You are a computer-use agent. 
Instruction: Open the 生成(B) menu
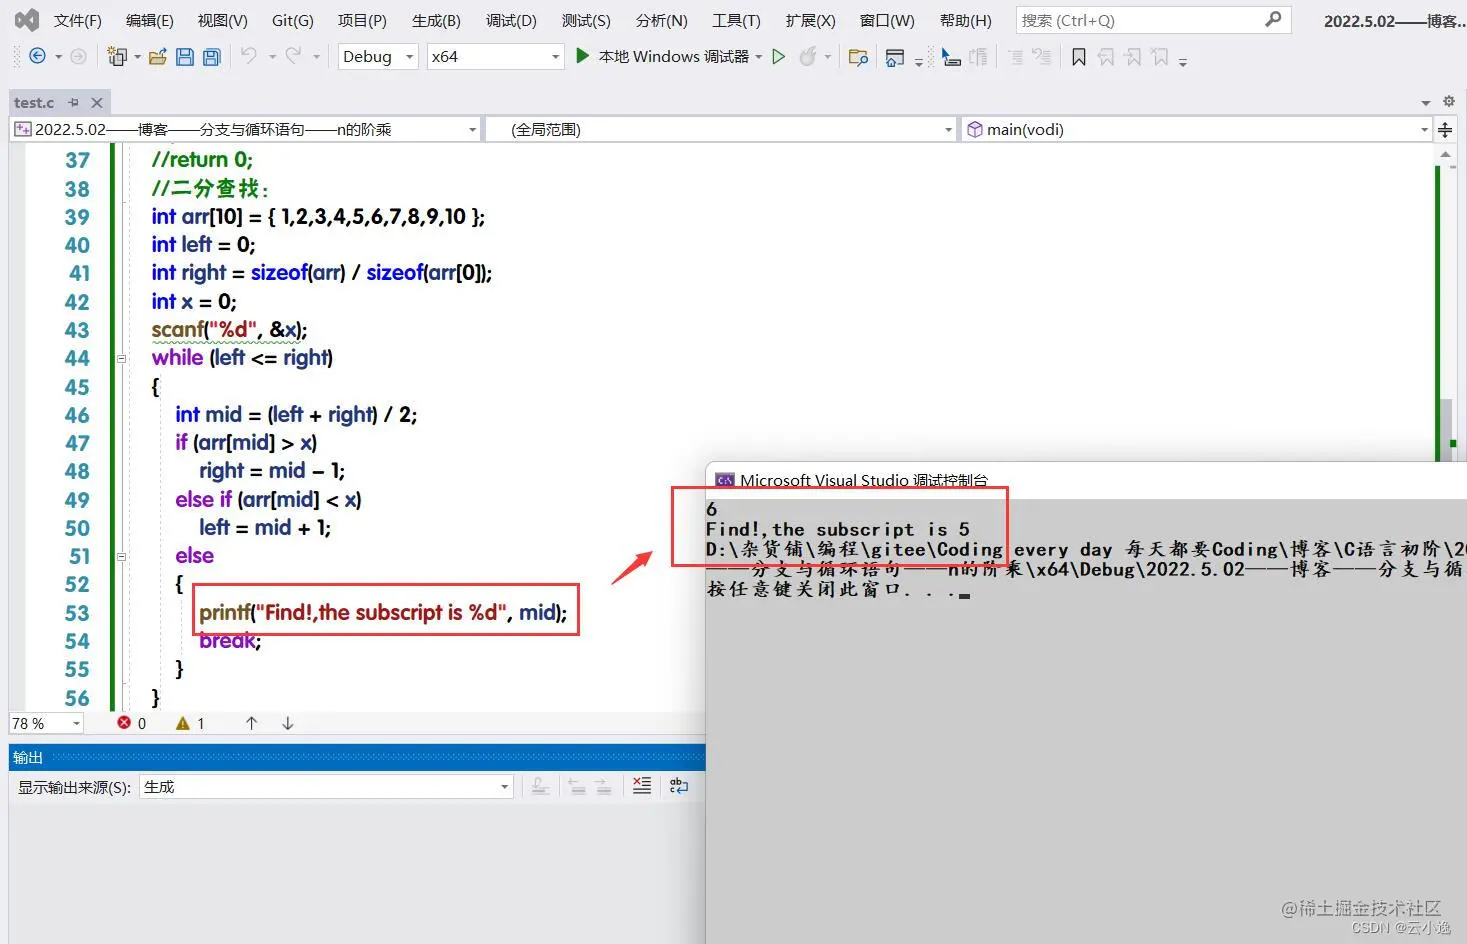[x=436, y=20]
